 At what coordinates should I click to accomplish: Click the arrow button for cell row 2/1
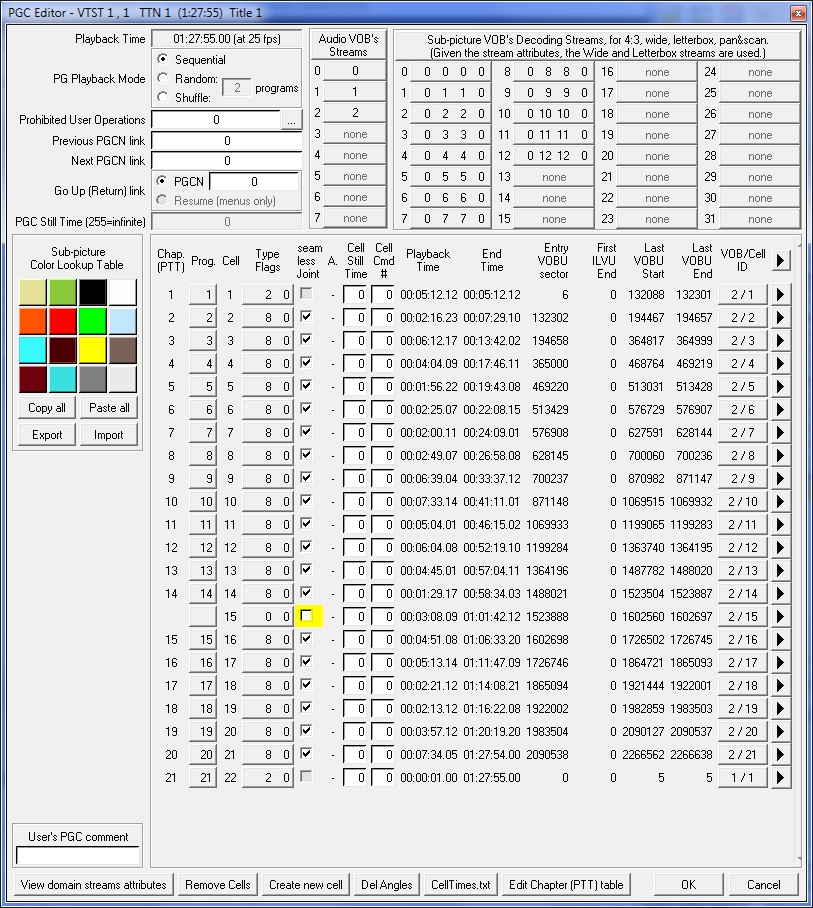(781, 295)
